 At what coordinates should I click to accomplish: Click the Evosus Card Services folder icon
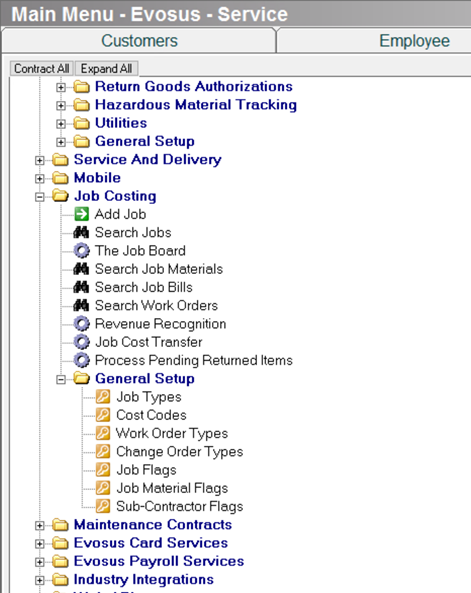tap(60, 543)
